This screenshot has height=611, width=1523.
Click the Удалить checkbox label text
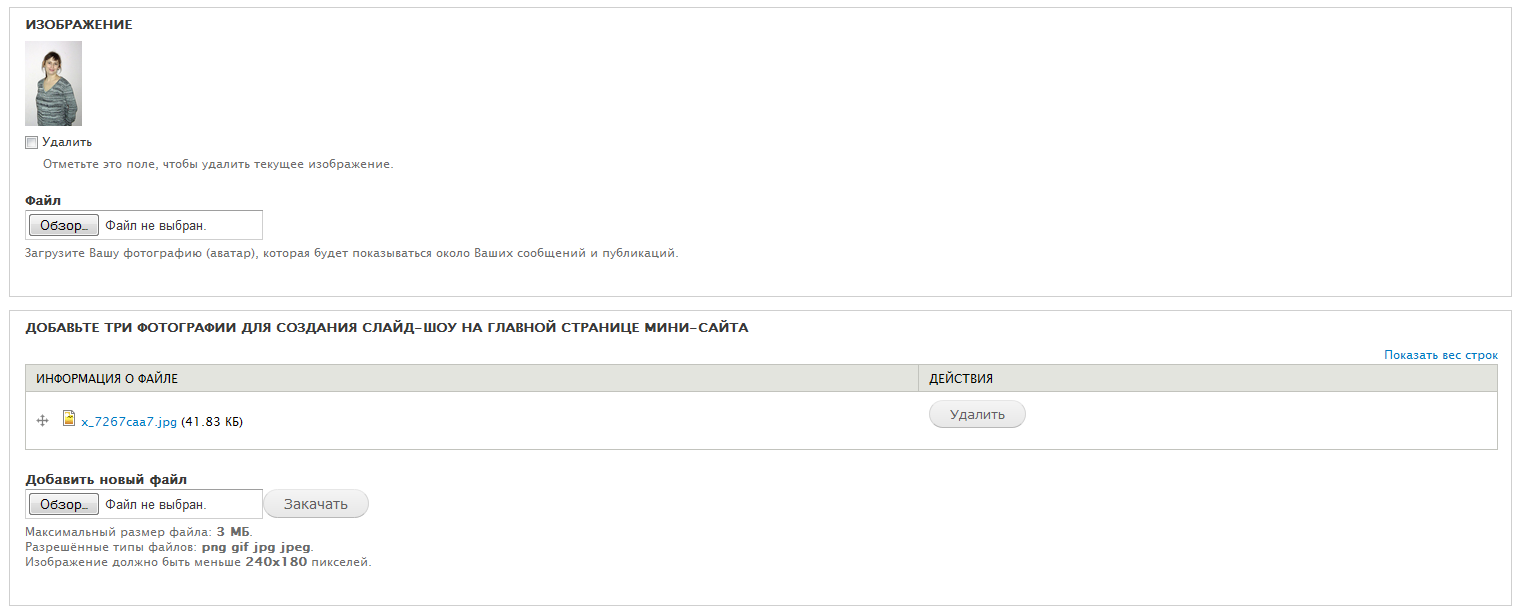pyautogui.click(x=67, y=142)
